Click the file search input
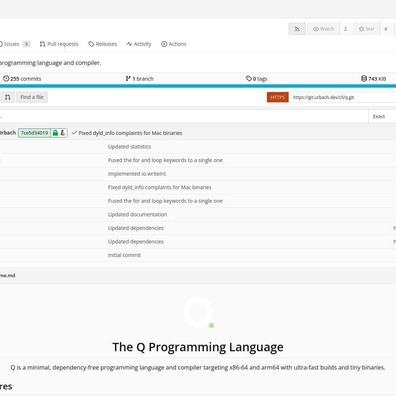The height and width of the screenshot is (396, 396). 184,116
